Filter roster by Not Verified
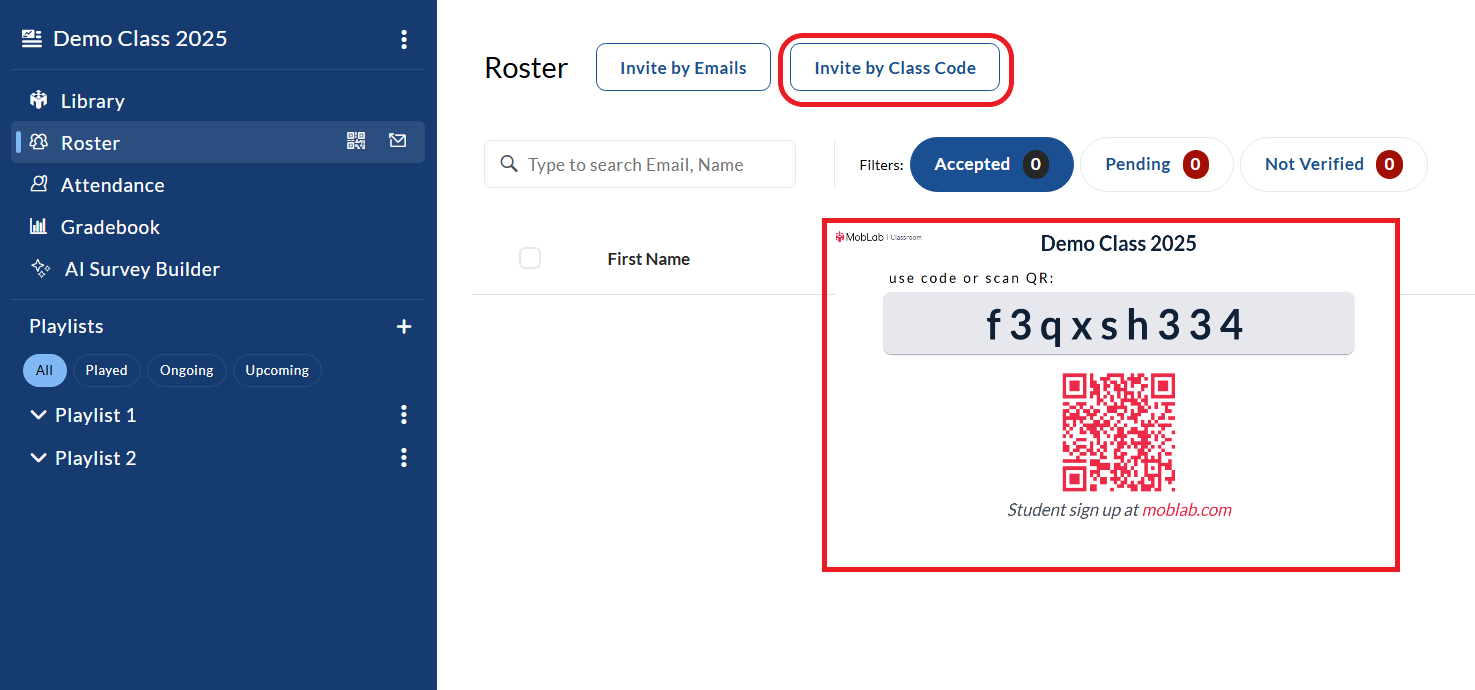This screenshot has width=1475, height=690. (x=1334, y=164)
